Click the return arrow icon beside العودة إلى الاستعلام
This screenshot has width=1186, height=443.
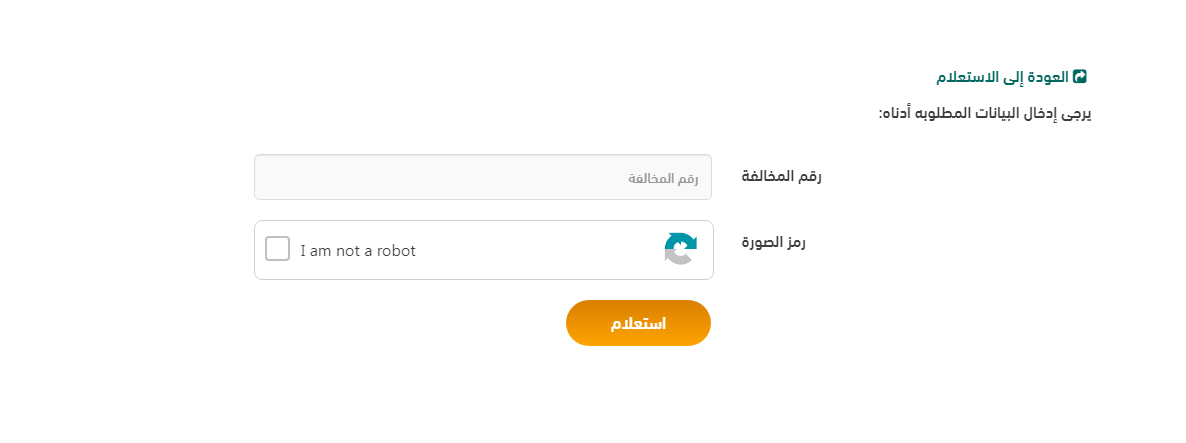point(1079,77)
